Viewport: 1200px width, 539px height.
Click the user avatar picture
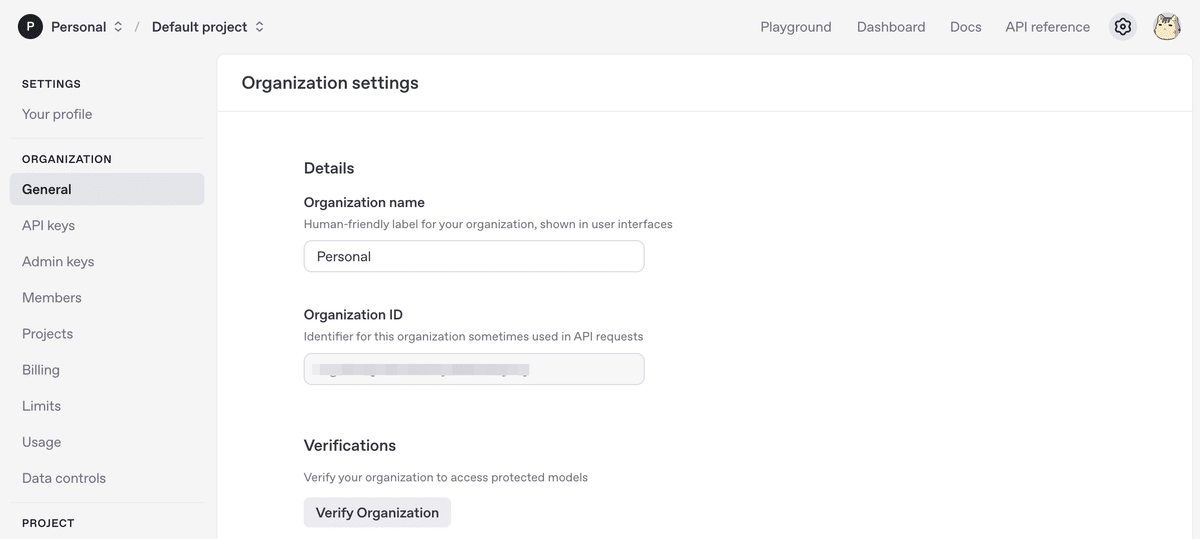1167,27
